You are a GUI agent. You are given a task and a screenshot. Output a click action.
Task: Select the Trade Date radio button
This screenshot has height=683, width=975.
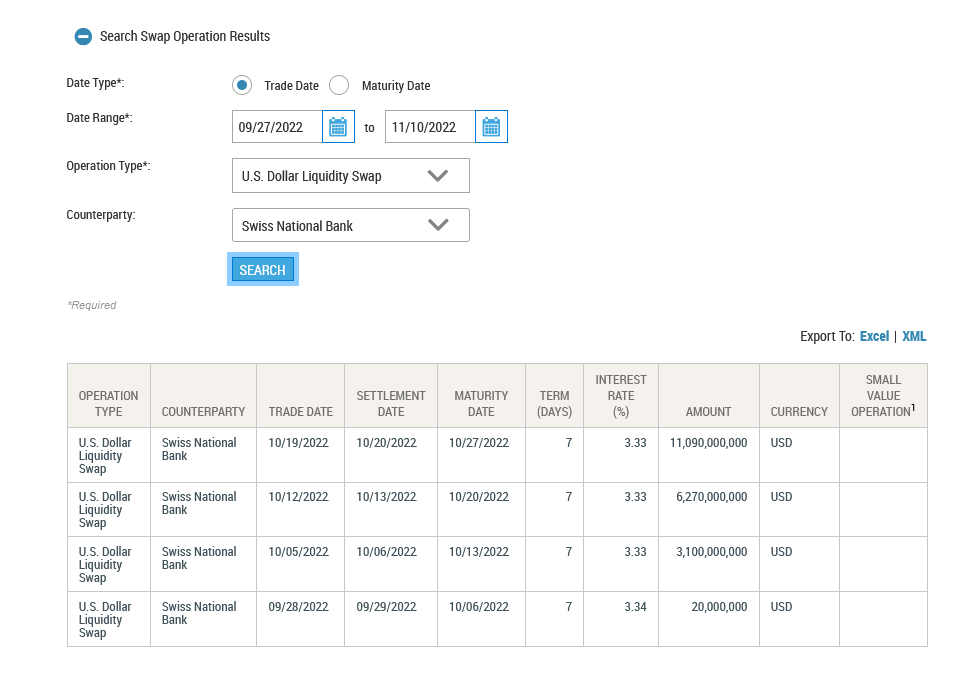coord(242,85)
